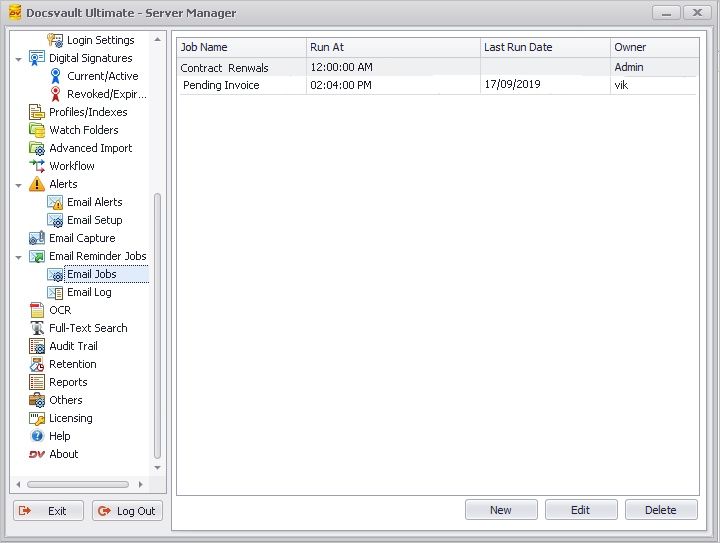Click the Workflow icon in sidebar

coord(37,166)
